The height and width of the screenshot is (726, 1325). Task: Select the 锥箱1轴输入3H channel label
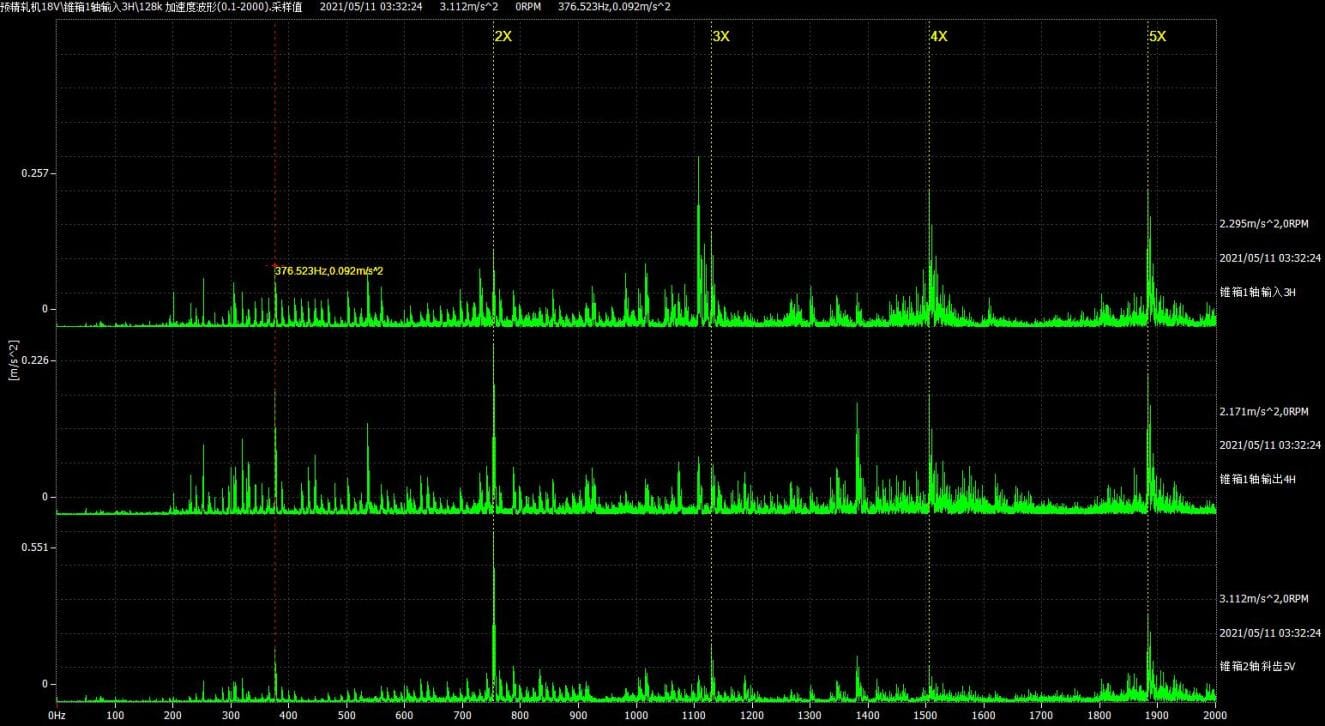1257,292
